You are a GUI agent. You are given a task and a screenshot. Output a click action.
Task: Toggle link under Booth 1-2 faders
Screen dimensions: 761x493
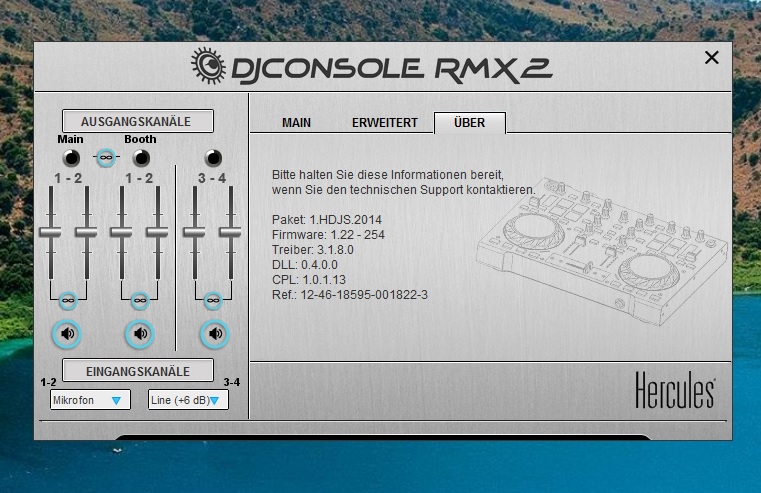140,301
